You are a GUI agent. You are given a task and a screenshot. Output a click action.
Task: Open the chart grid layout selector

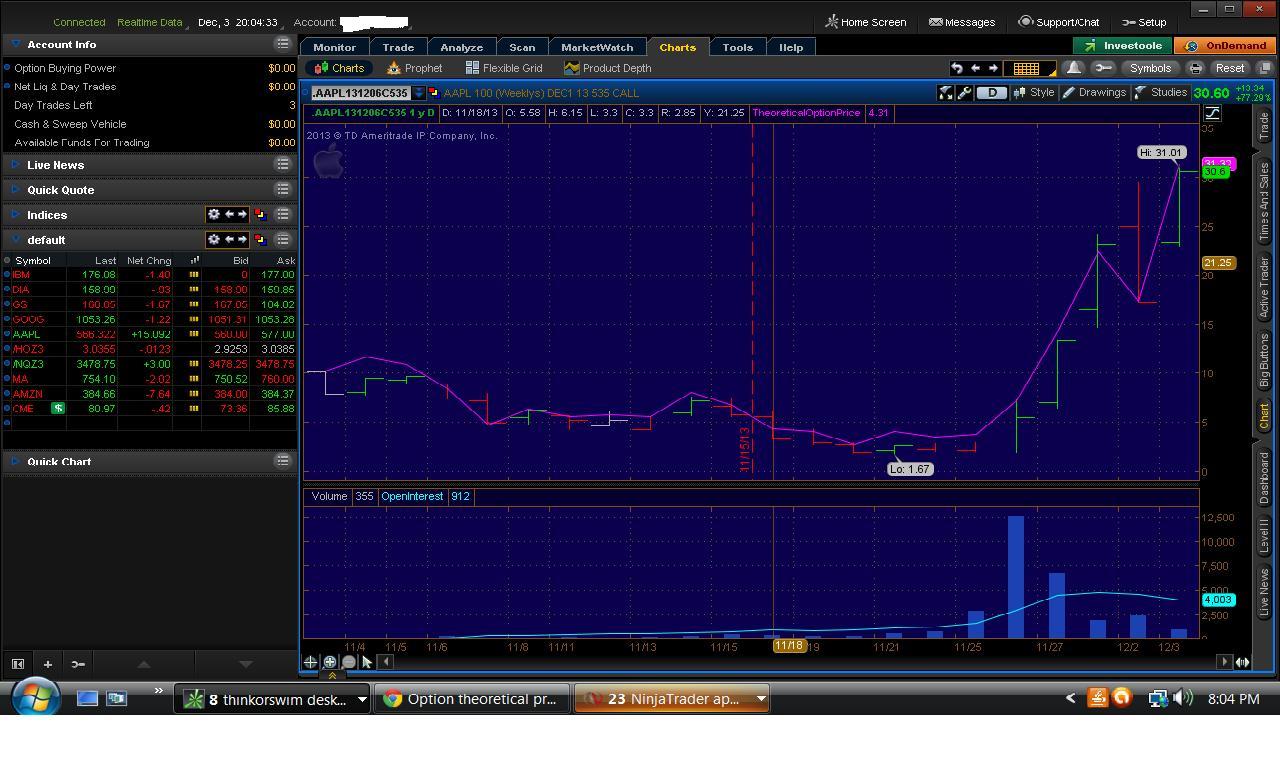(1030, 68)
